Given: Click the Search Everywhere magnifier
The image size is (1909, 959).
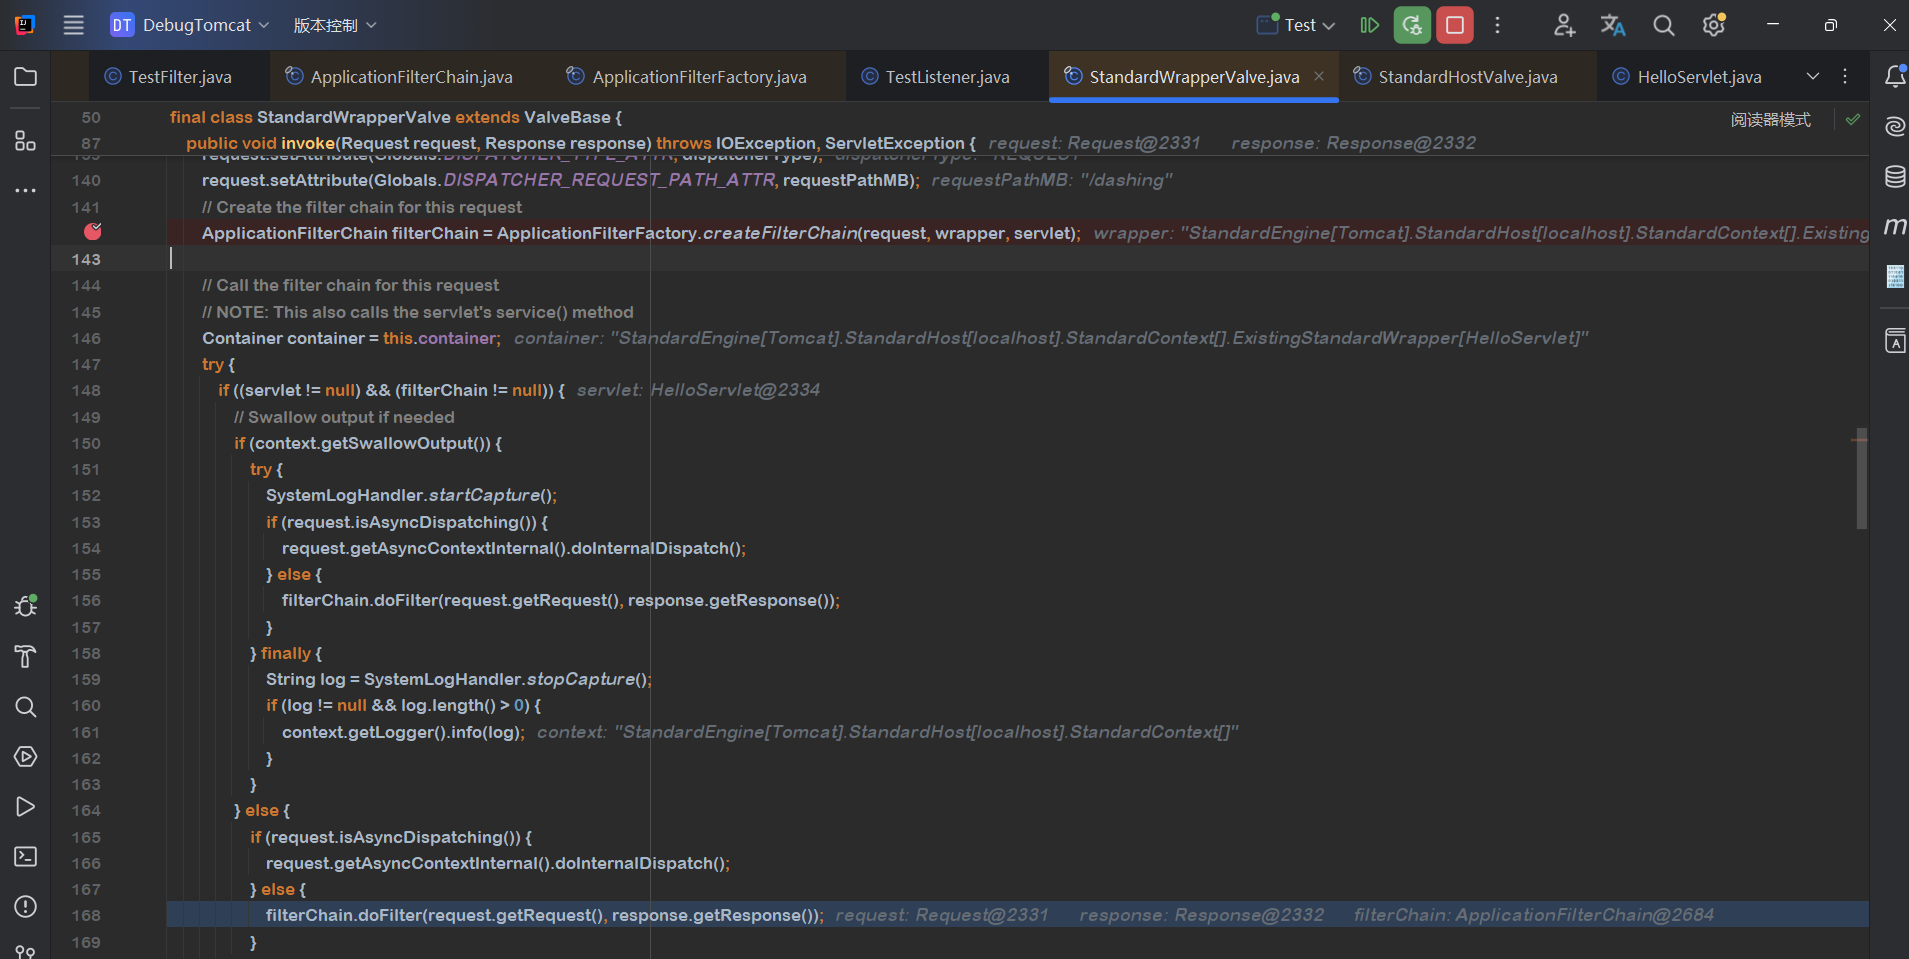Looking at the screenshot, I should pyautogui.click(x=1663, y=25).
